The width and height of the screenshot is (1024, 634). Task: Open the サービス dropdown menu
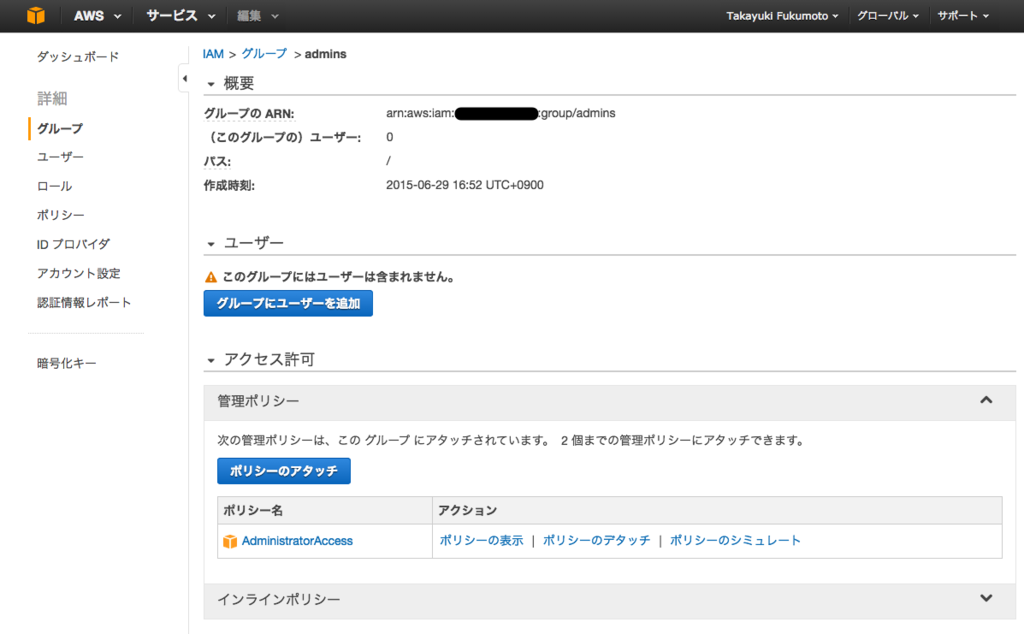tap(180, 16)
